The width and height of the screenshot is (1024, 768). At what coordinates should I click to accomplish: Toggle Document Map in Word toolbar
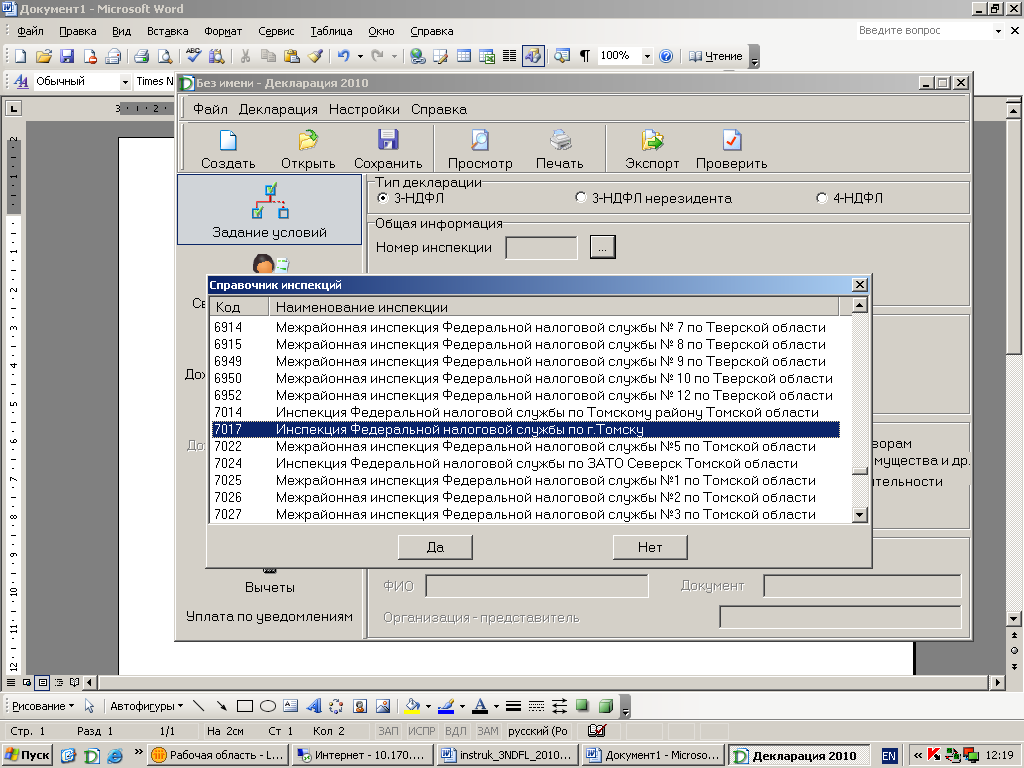click(562, 56)
